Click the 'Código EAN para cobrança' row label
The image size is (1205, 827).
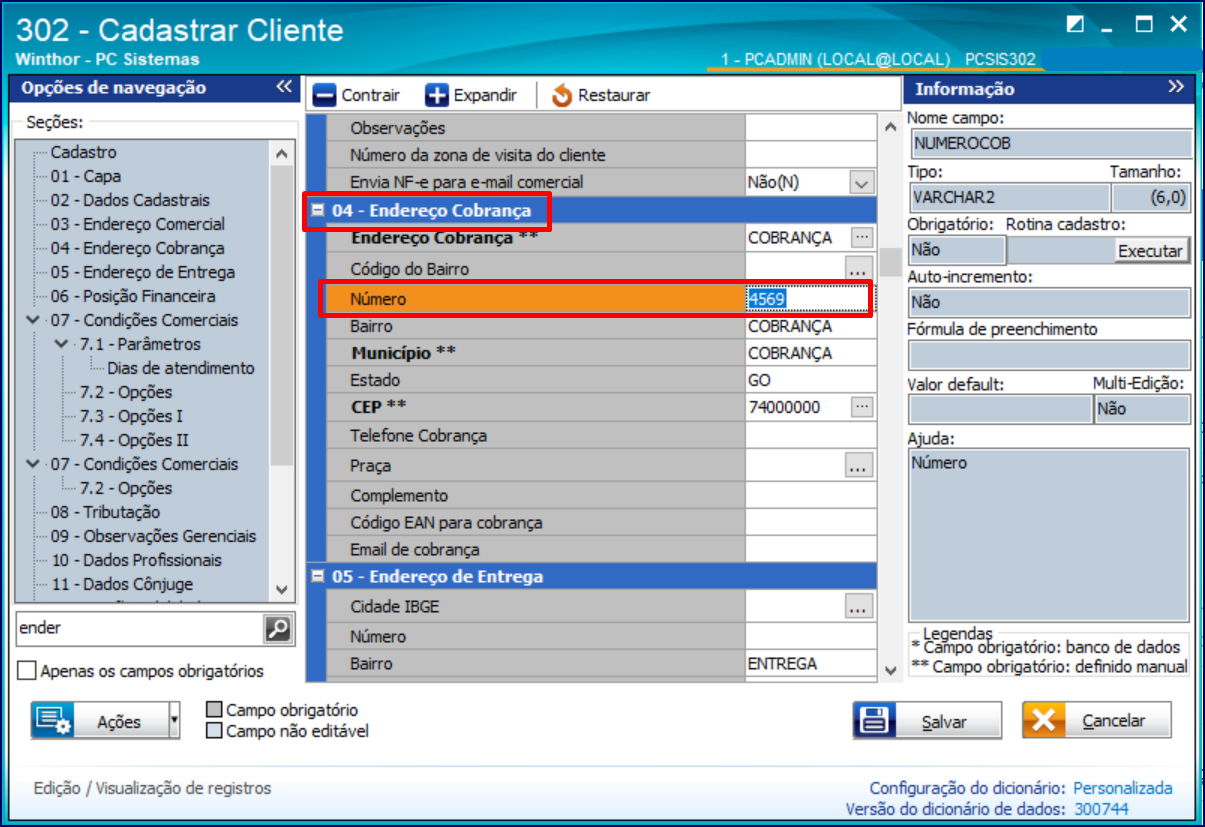coord(446,523)
